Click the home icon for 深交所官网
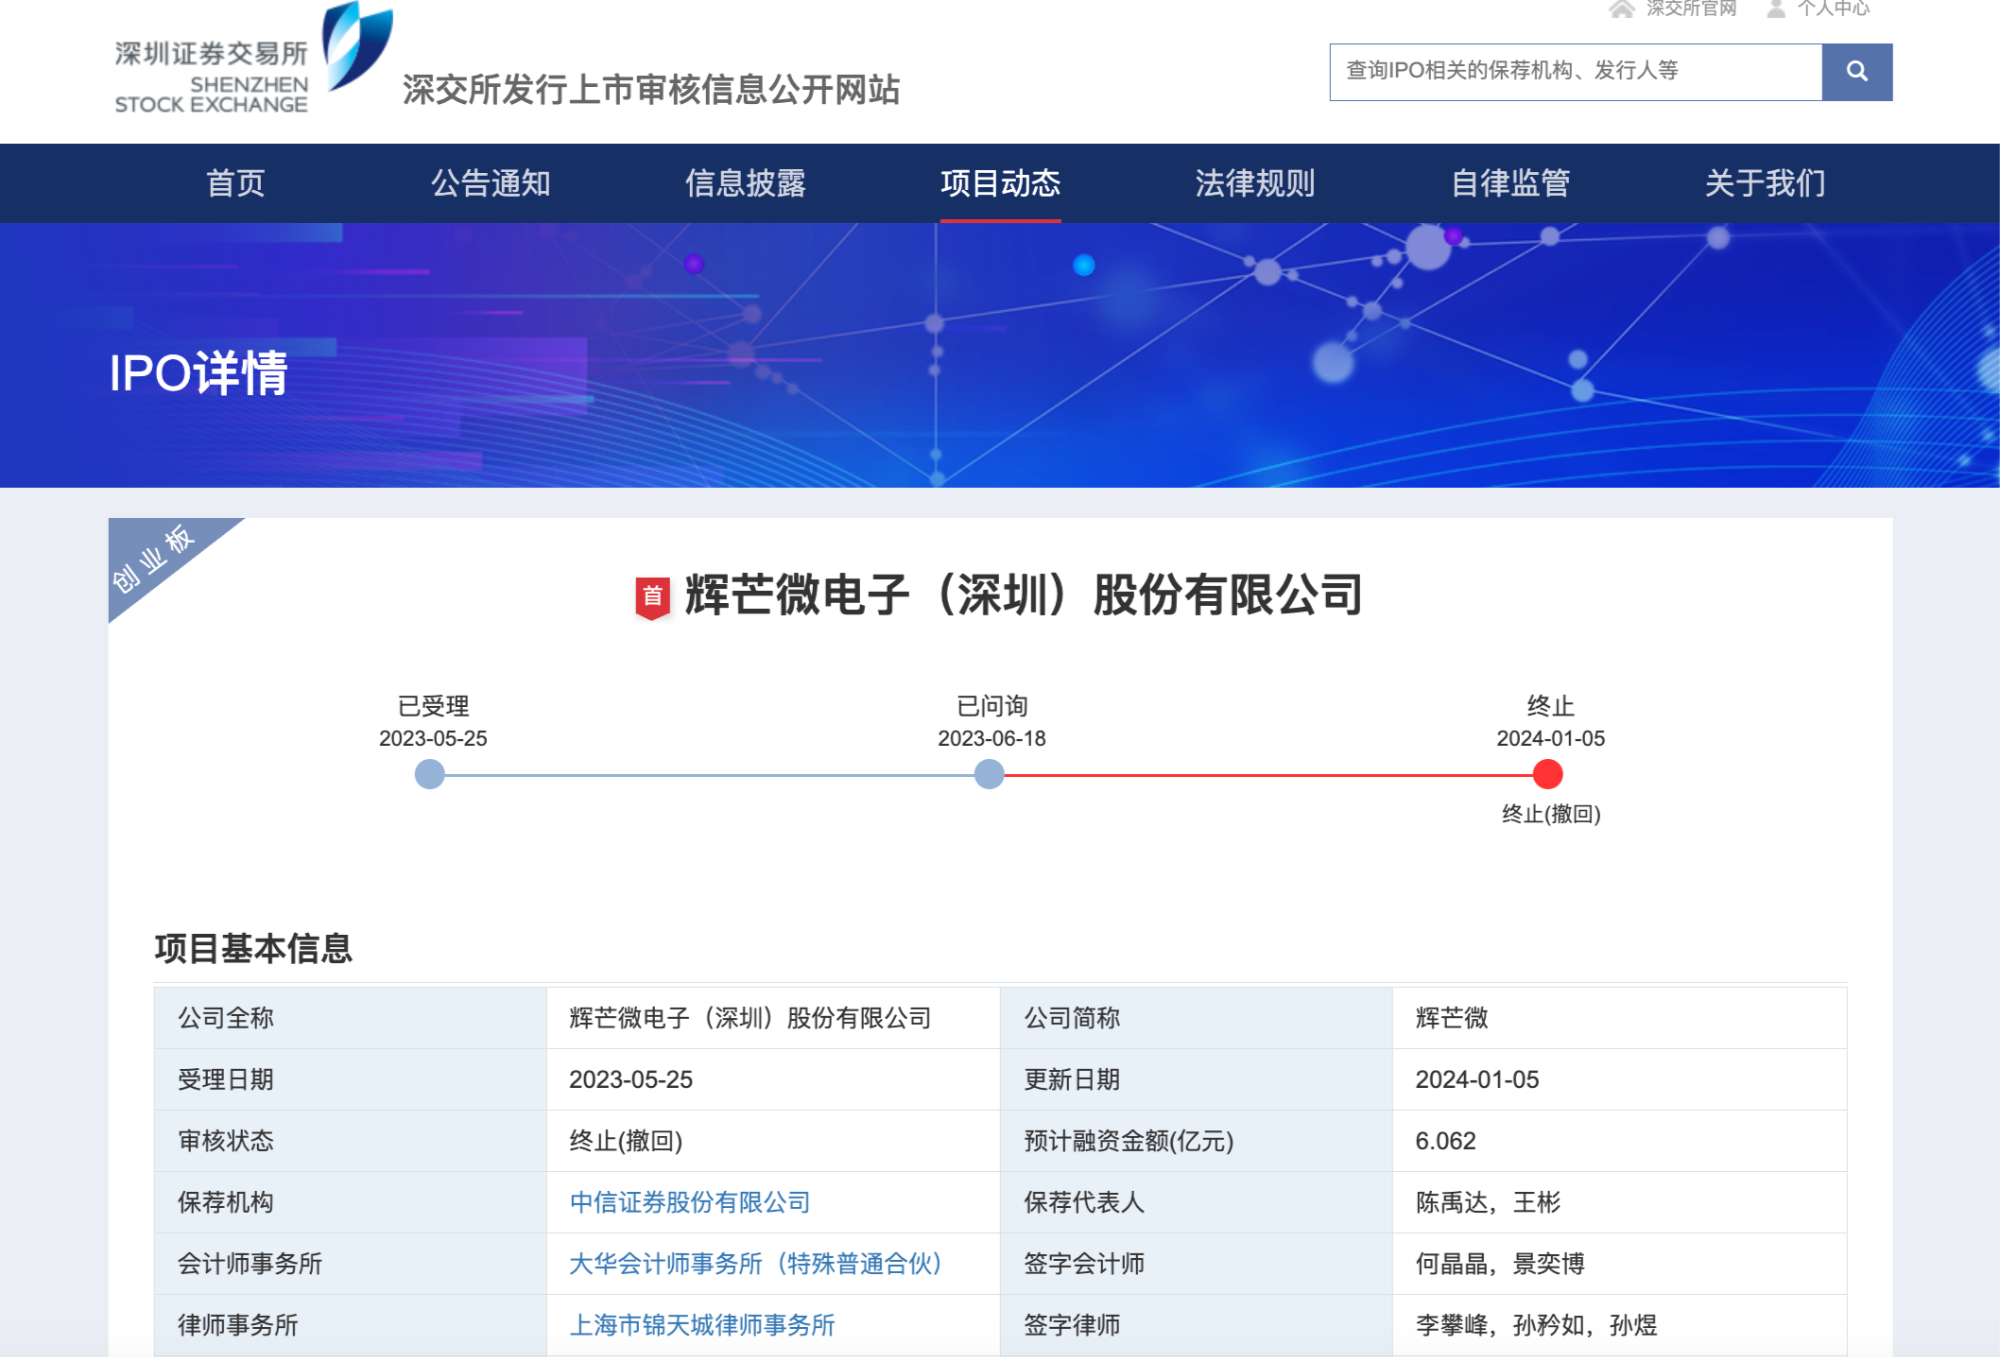Viewport: 2000px width, 1357px height. [1621, 9]
